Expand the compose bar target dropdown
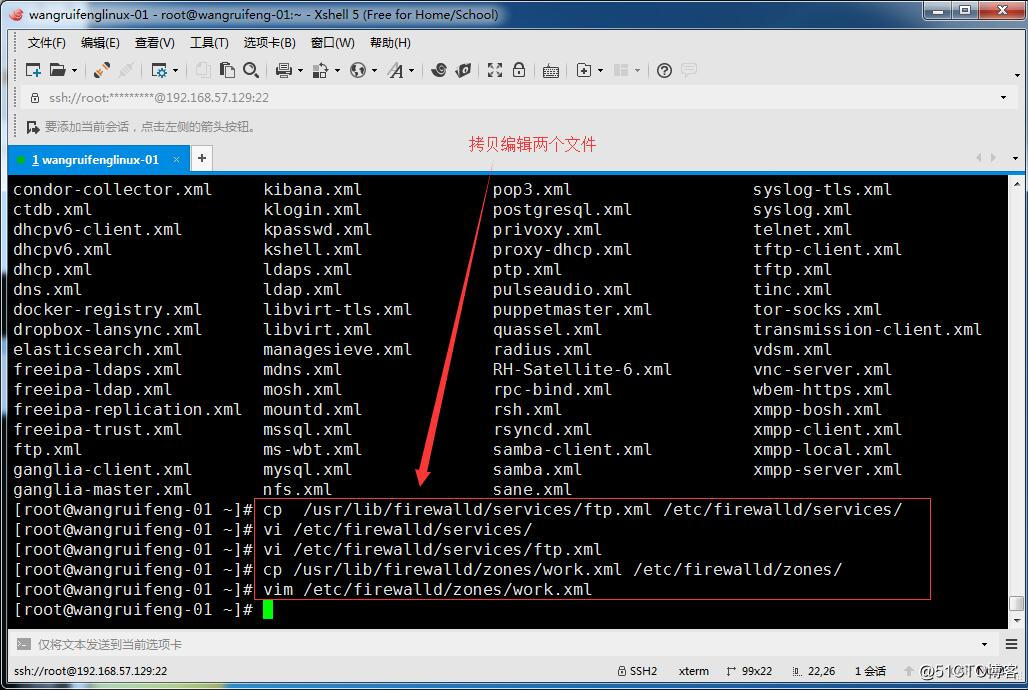 click(x=984, y=644)
